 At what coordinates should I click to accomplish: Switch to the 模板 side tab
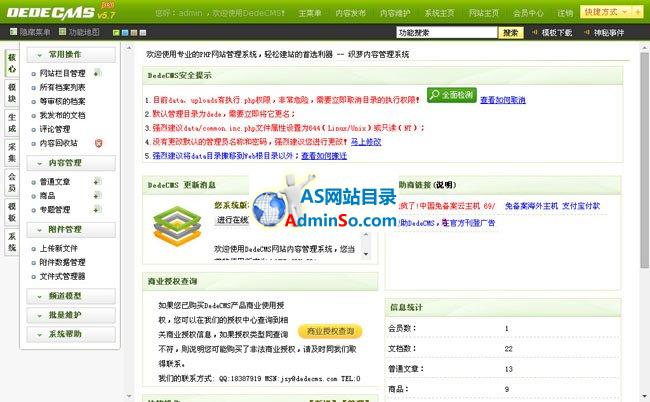(12, 212)
